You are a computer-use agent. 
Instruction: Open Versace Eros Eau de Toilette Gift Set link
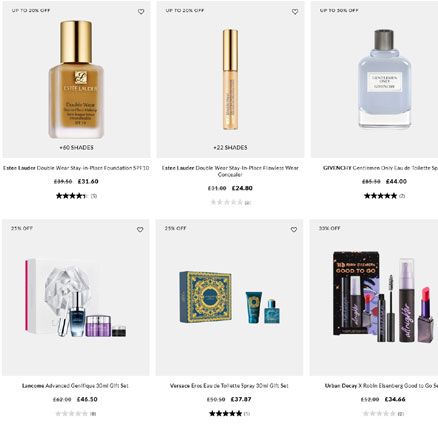click(x=229, y=386)
